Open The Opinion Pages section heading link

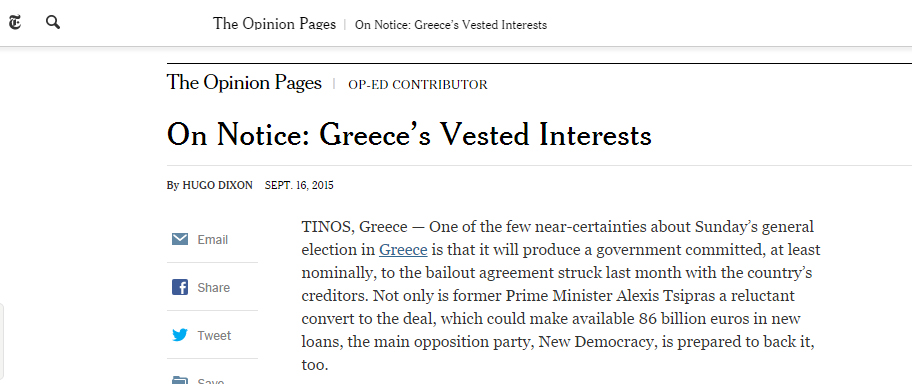pyautogui.click(x=244, y=83)
